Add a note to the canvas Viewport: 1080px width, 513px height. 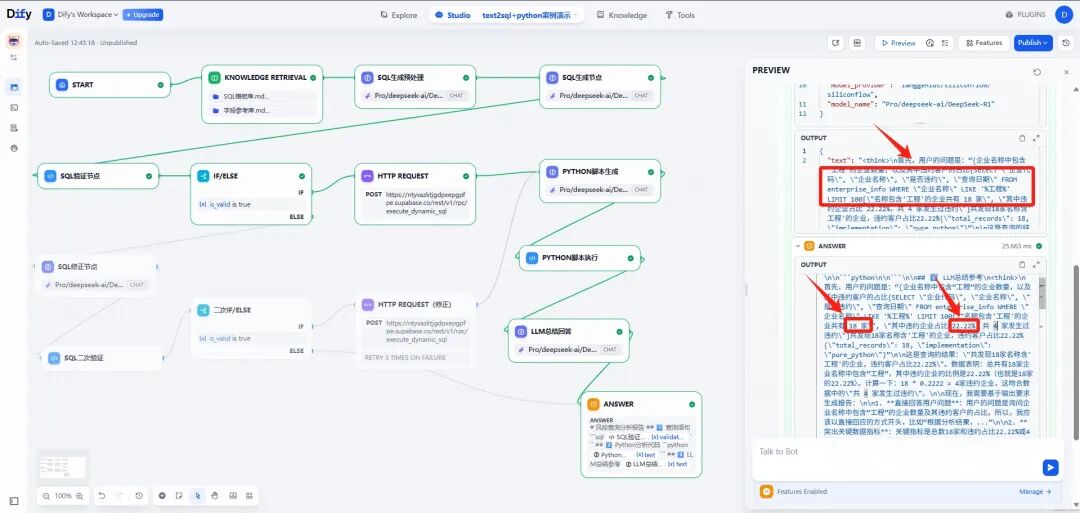(x=179, y=496)
